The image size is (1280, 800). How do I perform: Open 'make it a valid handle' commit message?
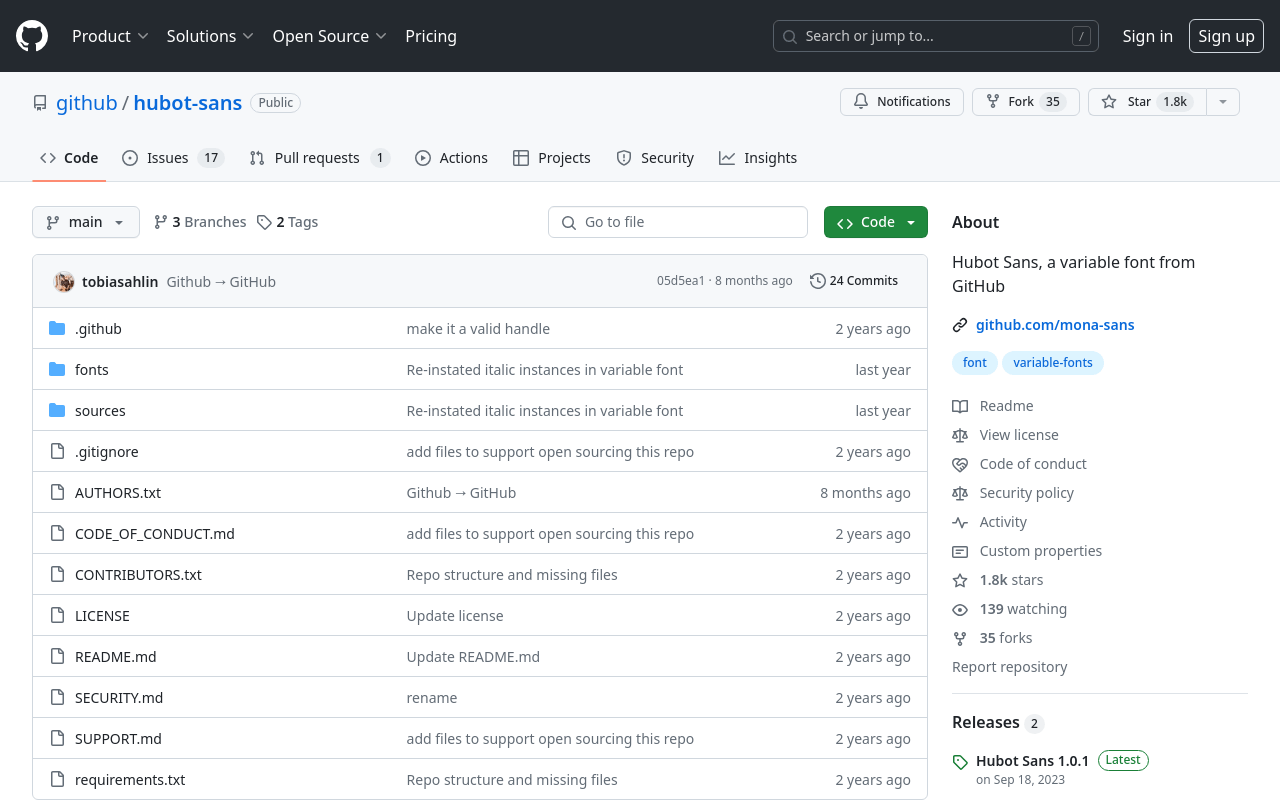tap(478, 329)
